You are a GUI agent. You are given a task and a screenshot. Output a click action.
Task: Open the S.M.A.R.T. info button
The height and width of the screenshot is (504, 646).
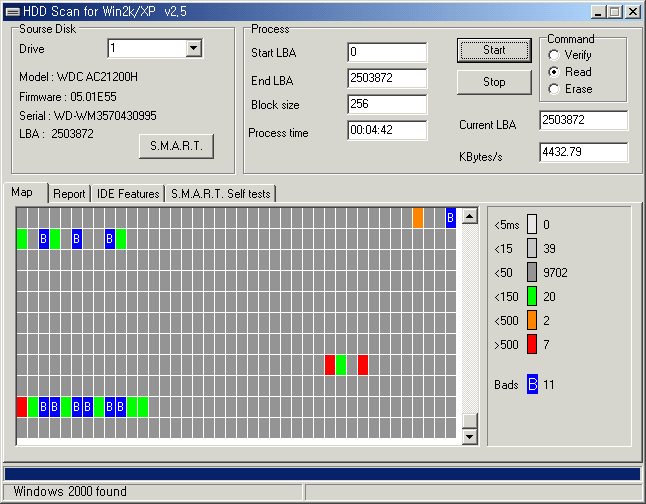coord(176,146)
